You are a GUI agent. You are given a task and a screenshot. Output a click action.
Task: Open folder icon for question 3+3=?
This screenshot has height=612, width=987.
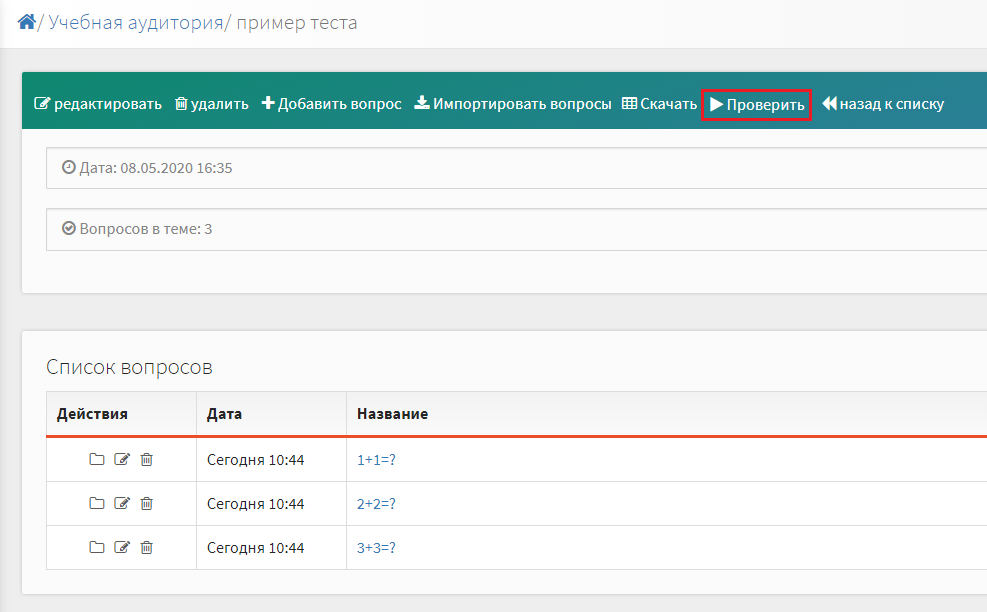coord(96,547)
